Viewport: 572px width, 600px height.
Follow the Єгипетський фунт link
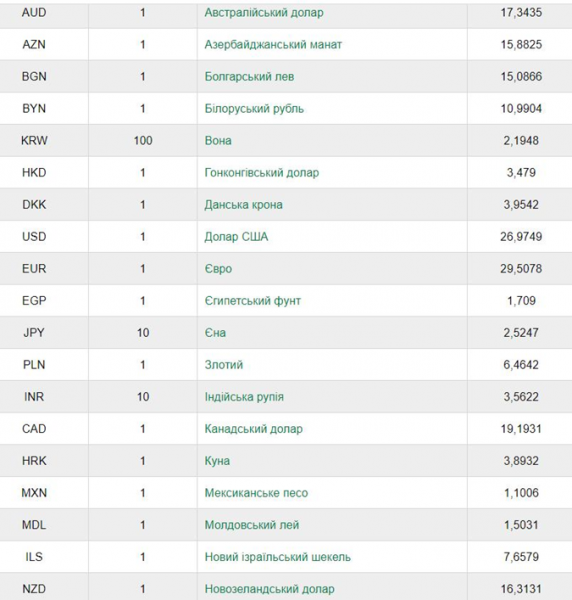[253, 301]
